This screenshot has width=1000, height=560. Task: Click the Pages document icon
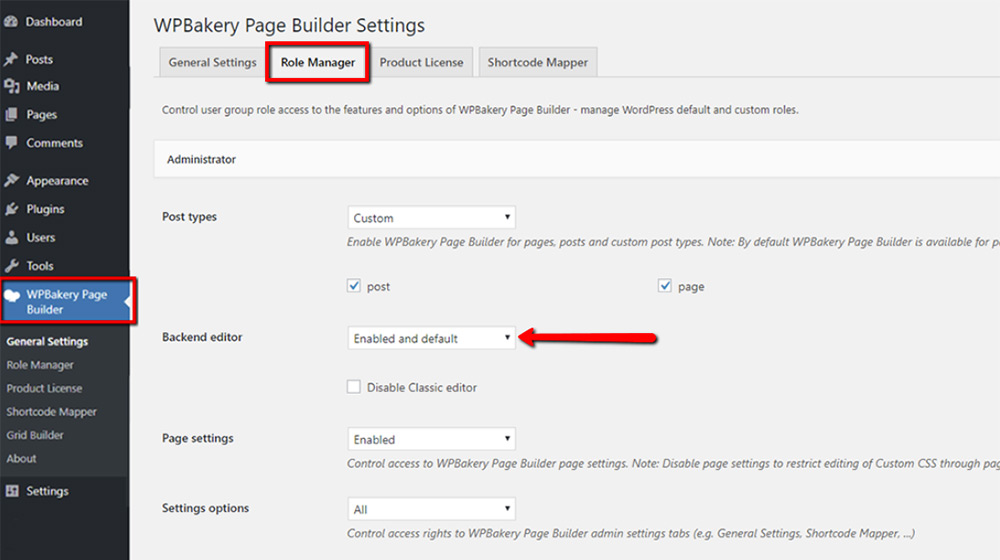coord(11,115)
